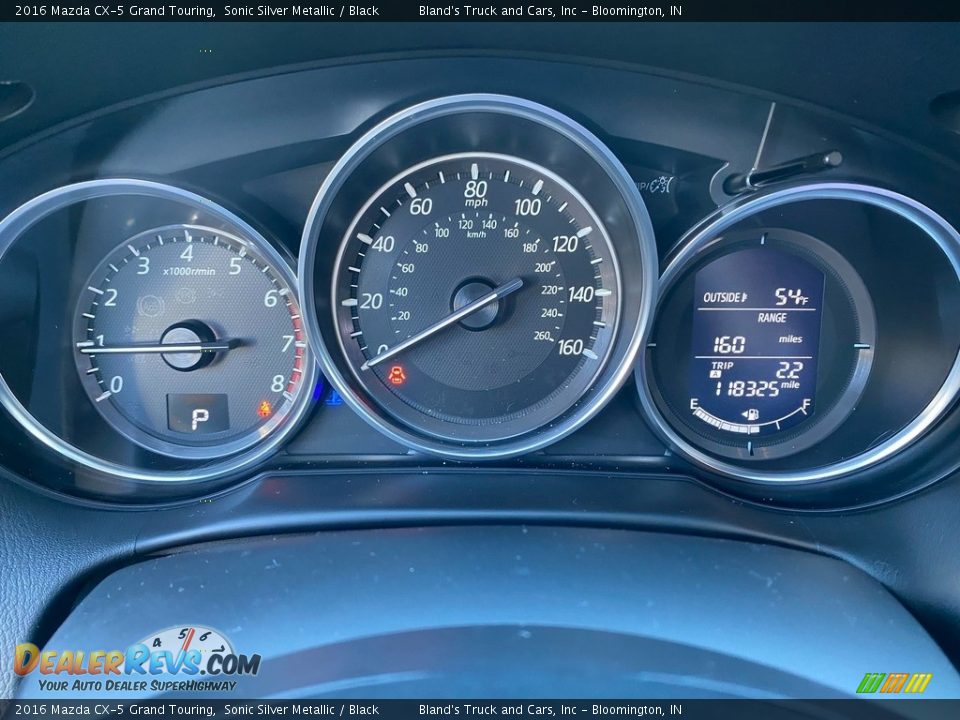Image resolution: width=960 pixels, height=720 pixels.
Task: Tap the P gear position indicator
Action: point(199,418)
